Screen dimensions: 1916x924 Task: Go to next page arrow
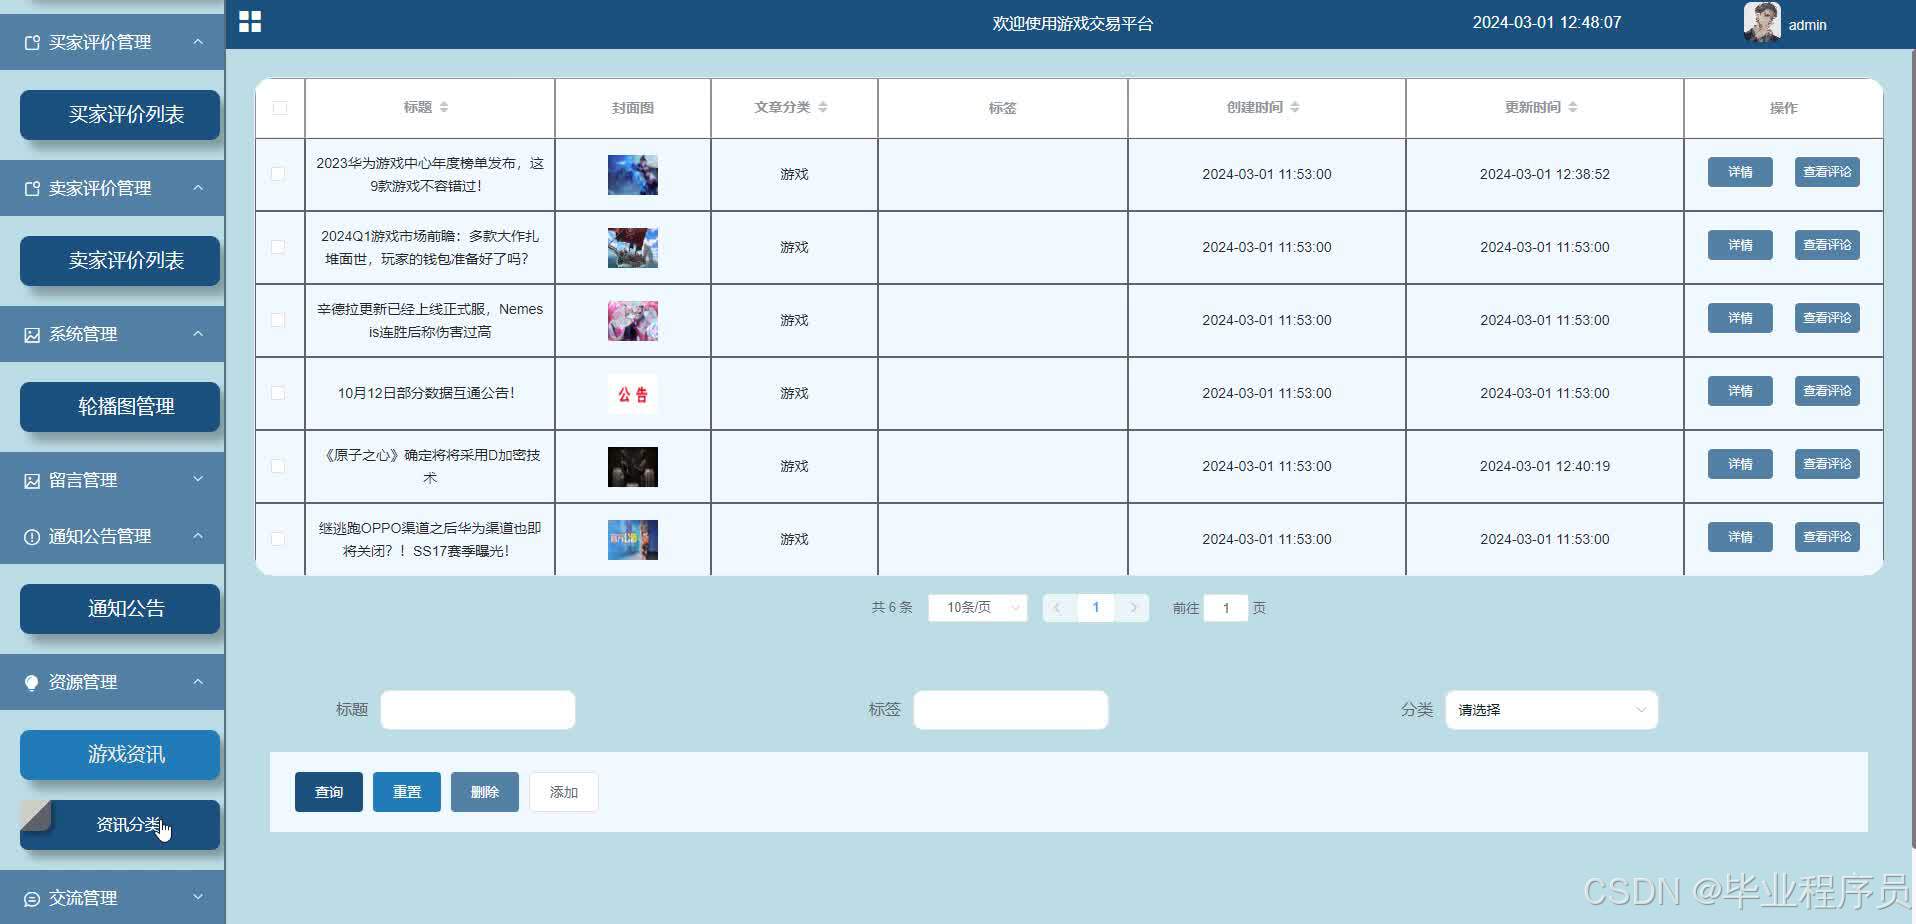pyautogui.click(x=1133, y=608)
